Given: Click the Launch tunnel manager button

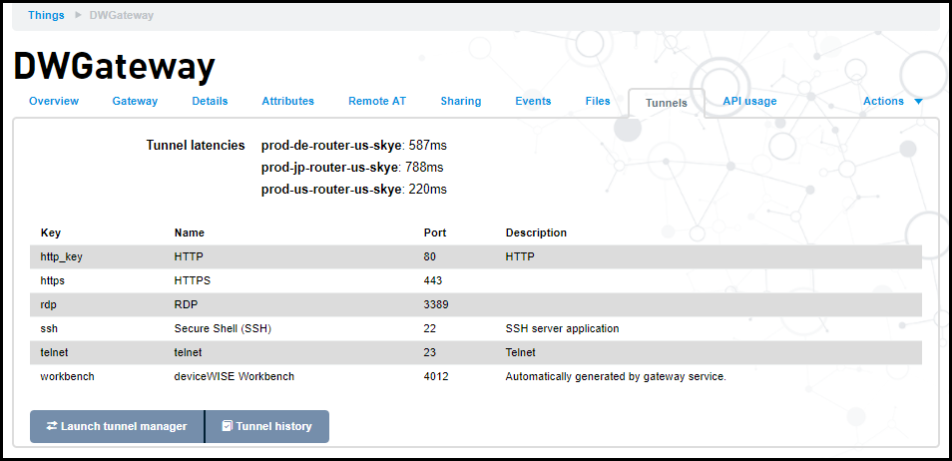Looking at the screenshot, I should tap(117, 426).
